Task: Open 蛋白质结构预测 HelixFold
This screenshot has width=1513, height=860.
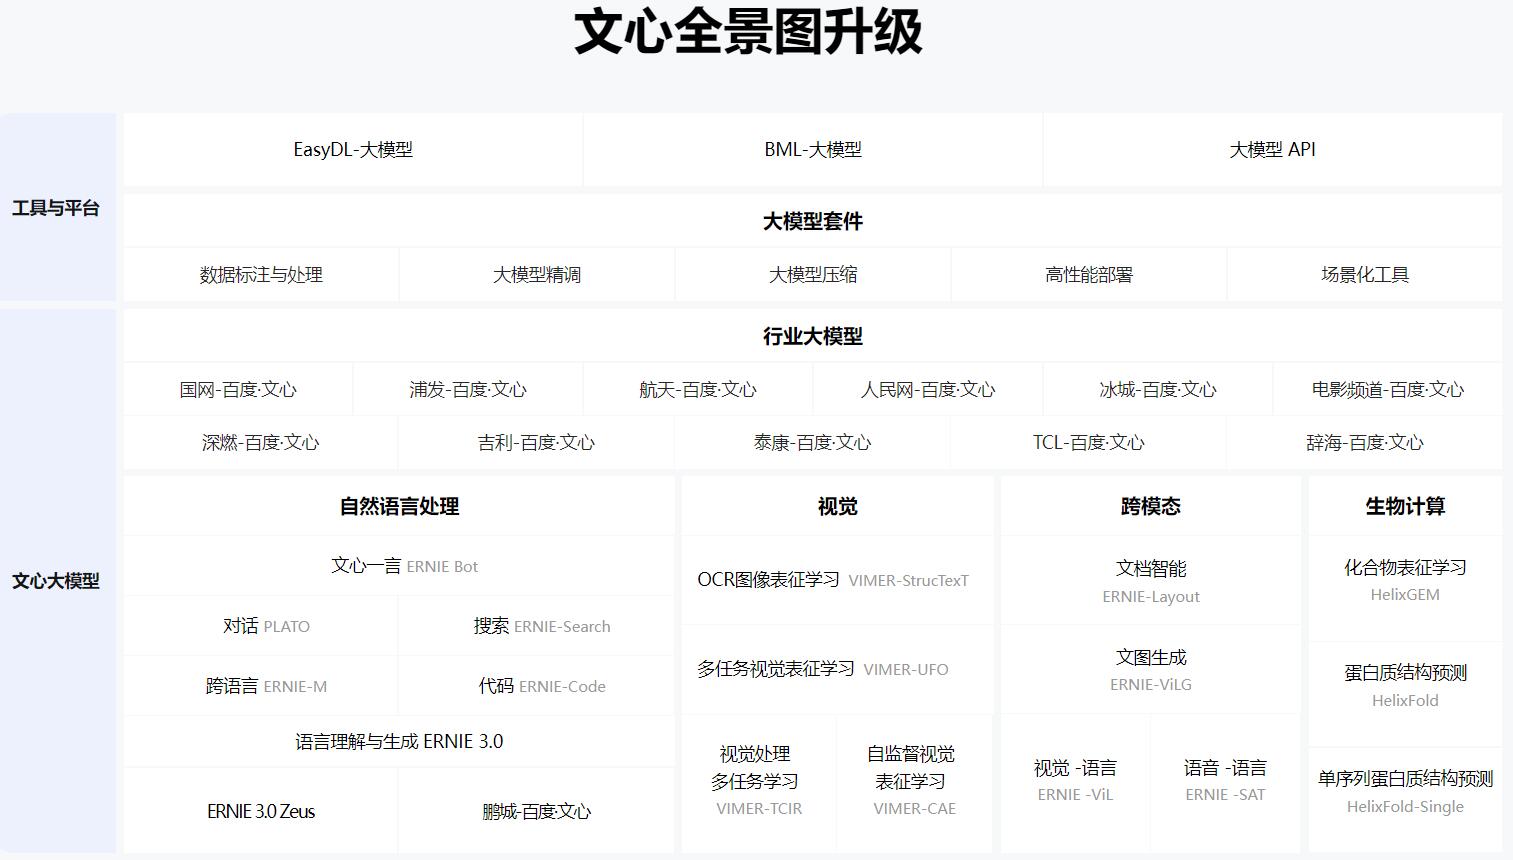Action: (1404, 687)
